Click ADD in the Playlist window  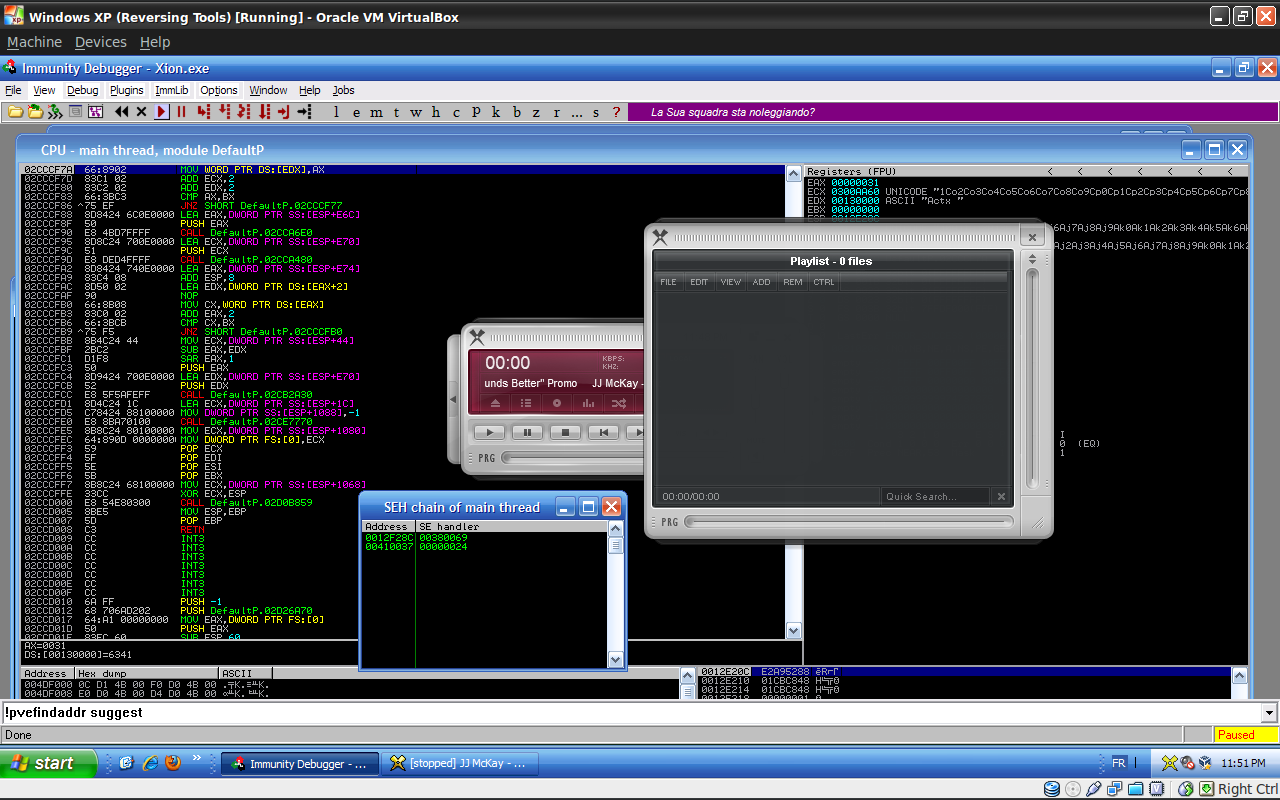pyautogui.click(x=762, y=282)
